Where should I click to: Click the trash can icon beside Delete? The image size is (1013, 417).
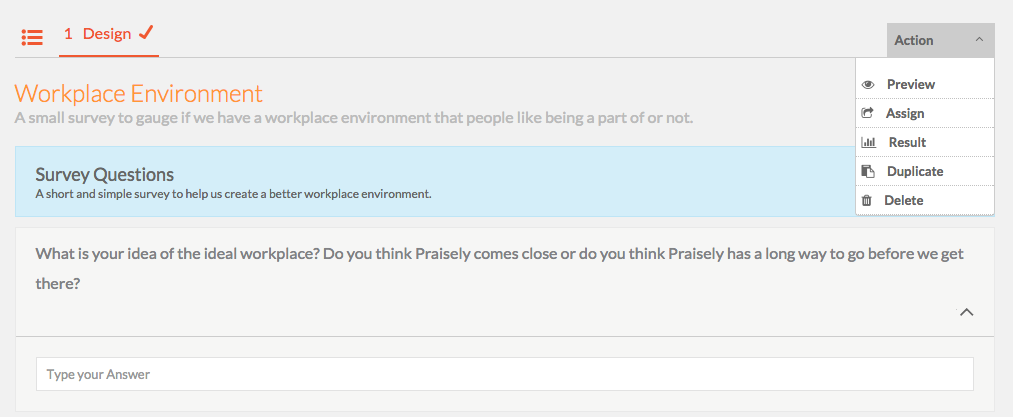pos(867,200)
